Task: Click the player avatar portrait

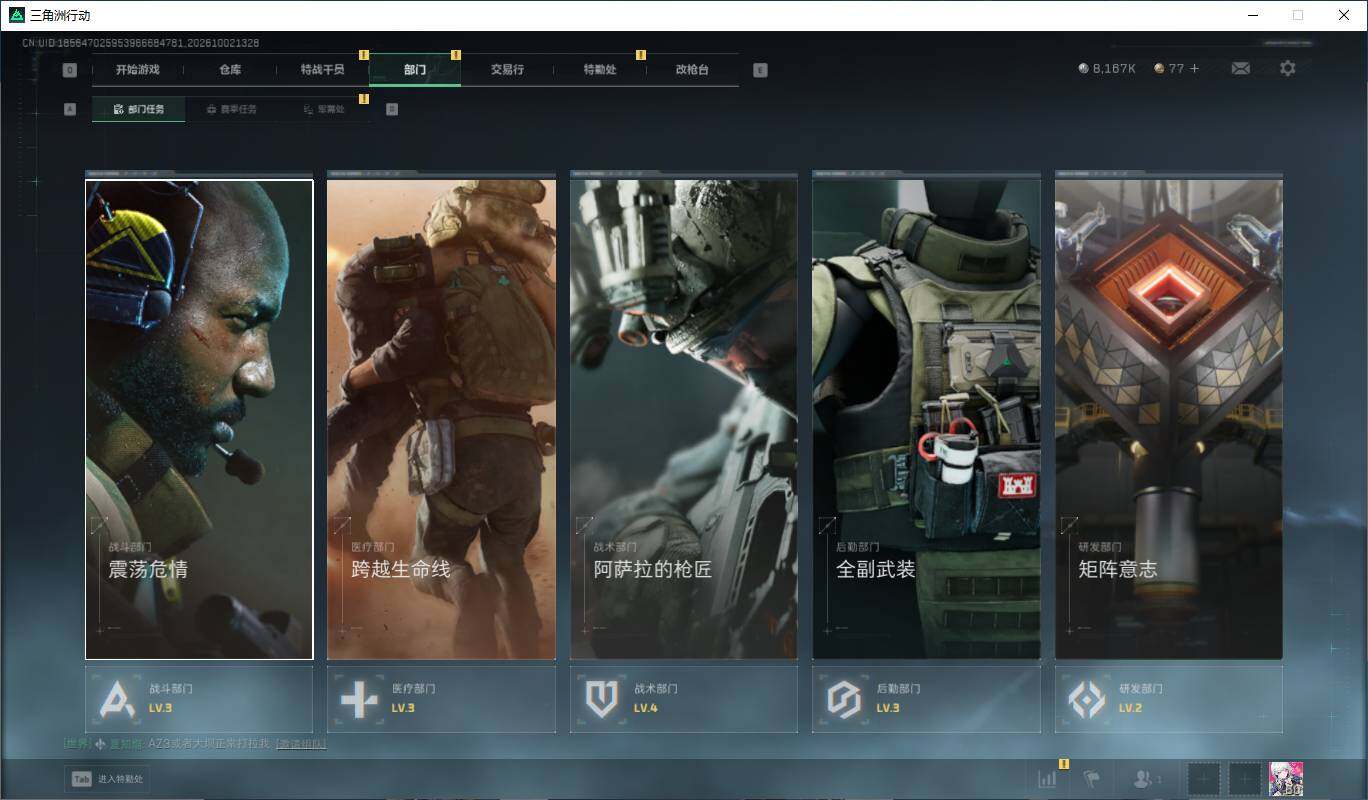Action: click(1286, 779)
